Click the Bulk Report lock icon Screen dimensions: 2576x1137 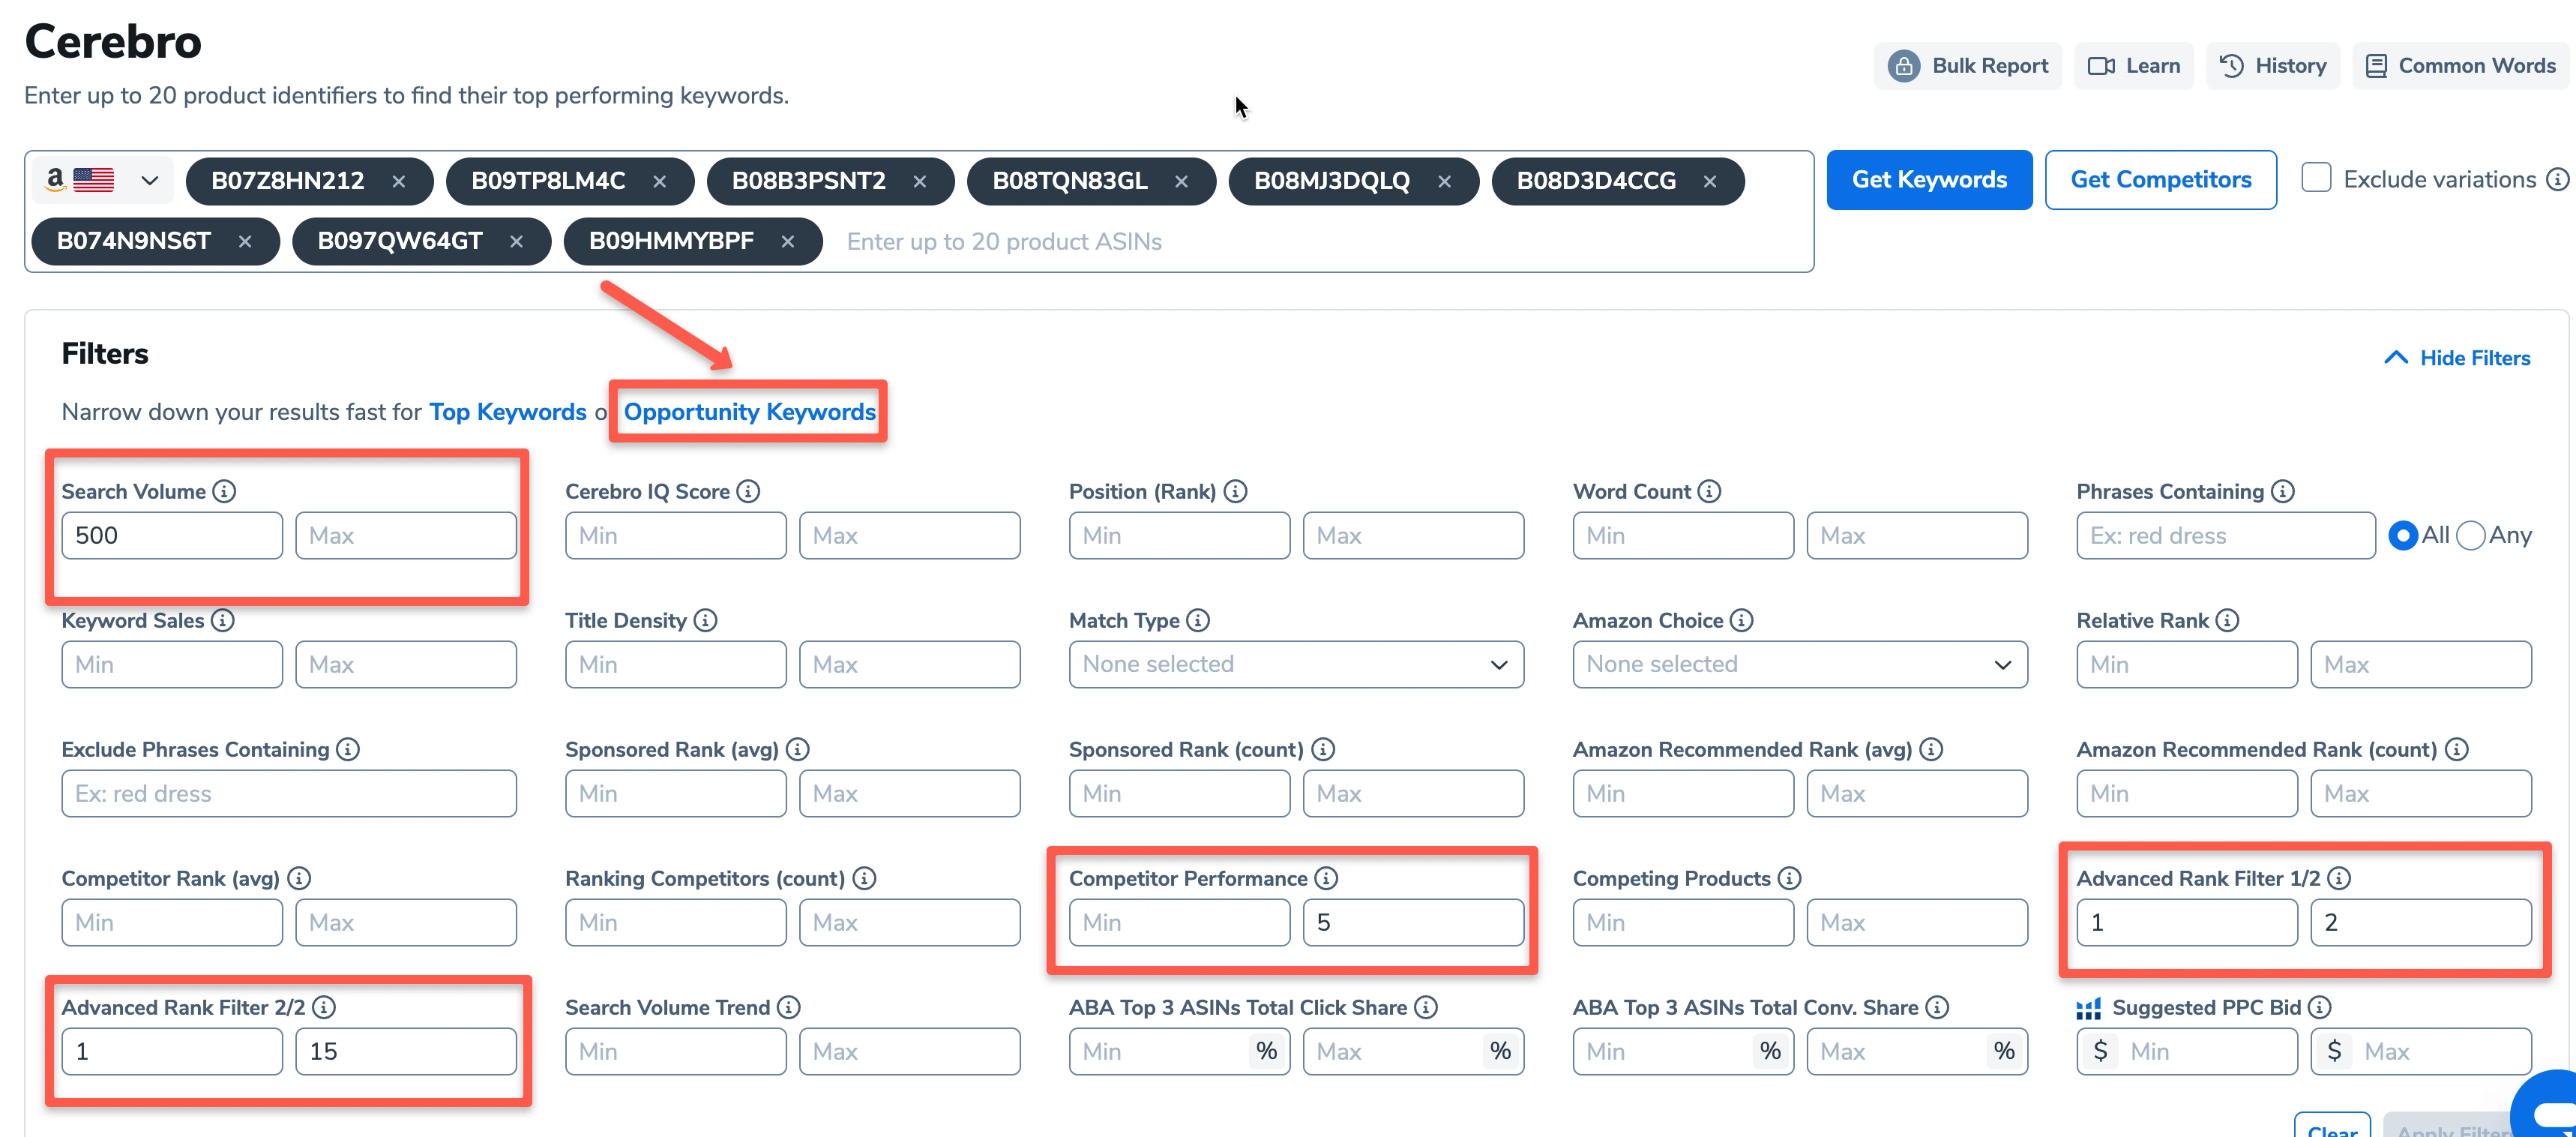(x=1904, y=65)
